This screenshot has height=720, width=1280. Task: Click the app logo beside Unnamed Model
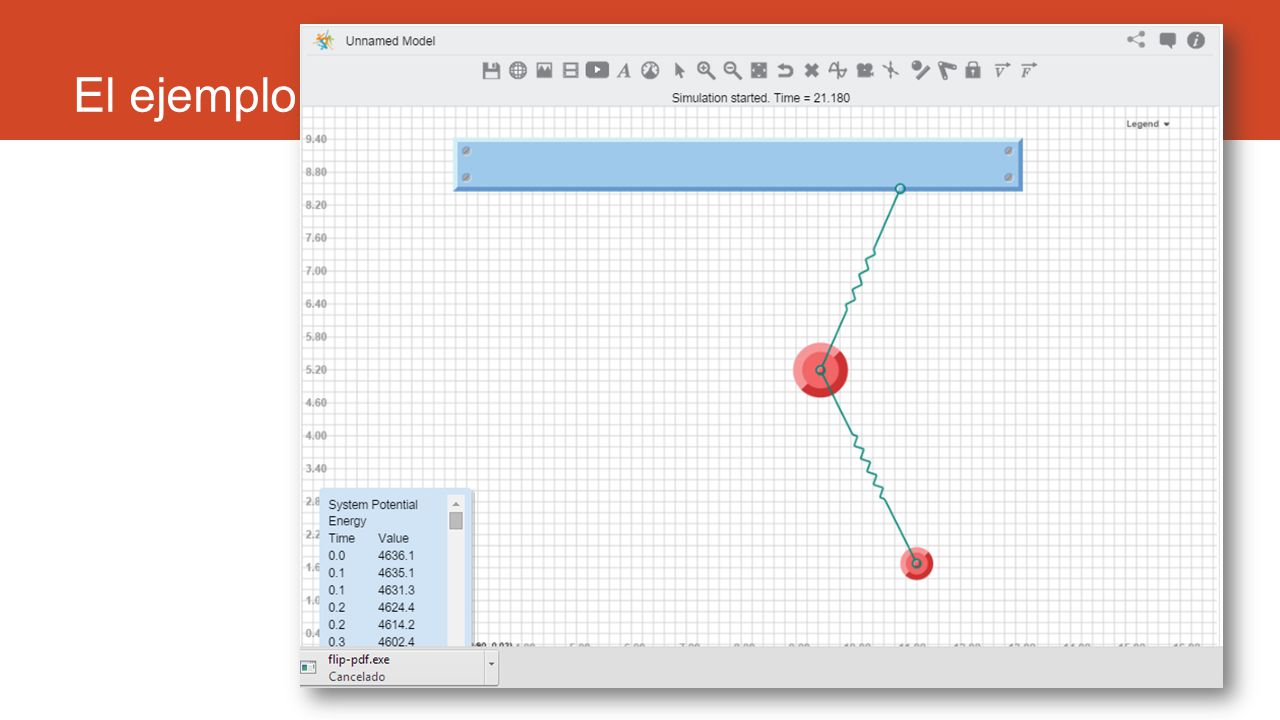[324, 40]
